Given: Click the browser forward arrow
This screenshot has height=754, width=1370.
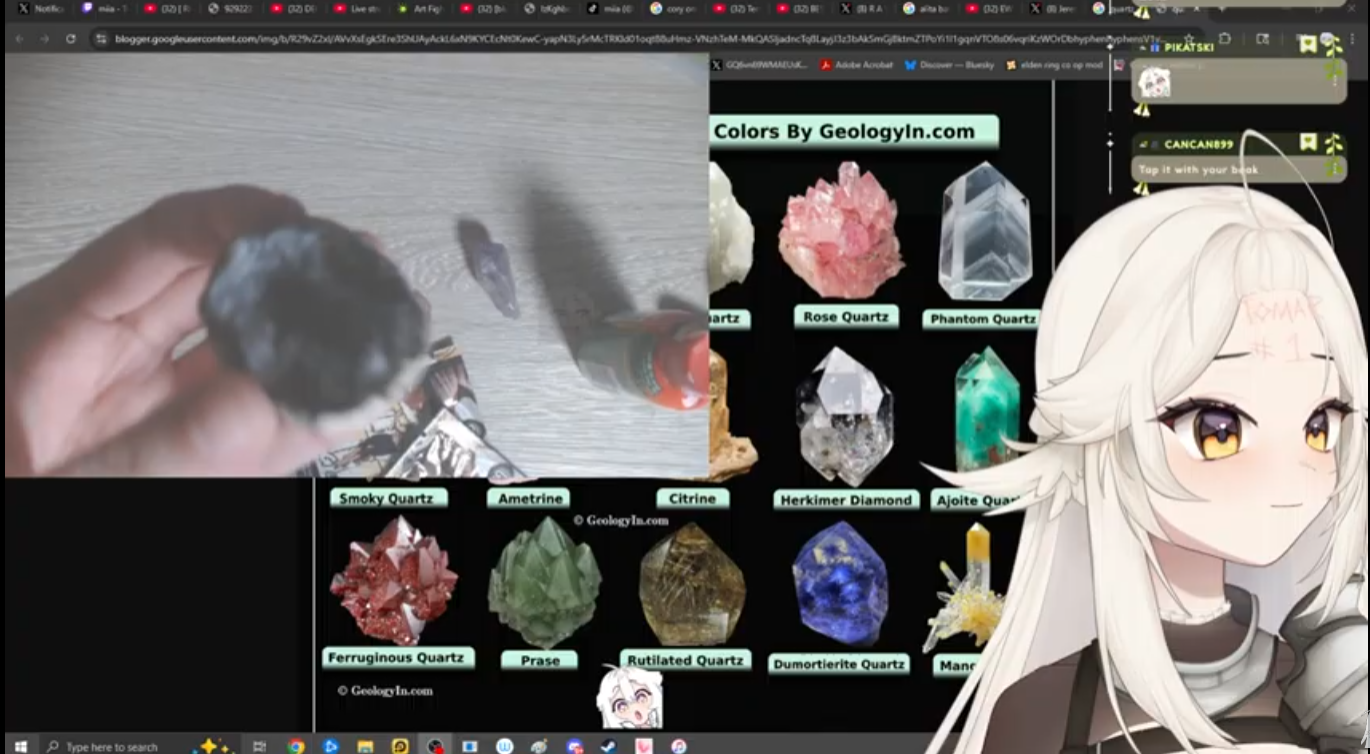Looking at the screenshot, I should pyautogui.click(x=44, y=39).
